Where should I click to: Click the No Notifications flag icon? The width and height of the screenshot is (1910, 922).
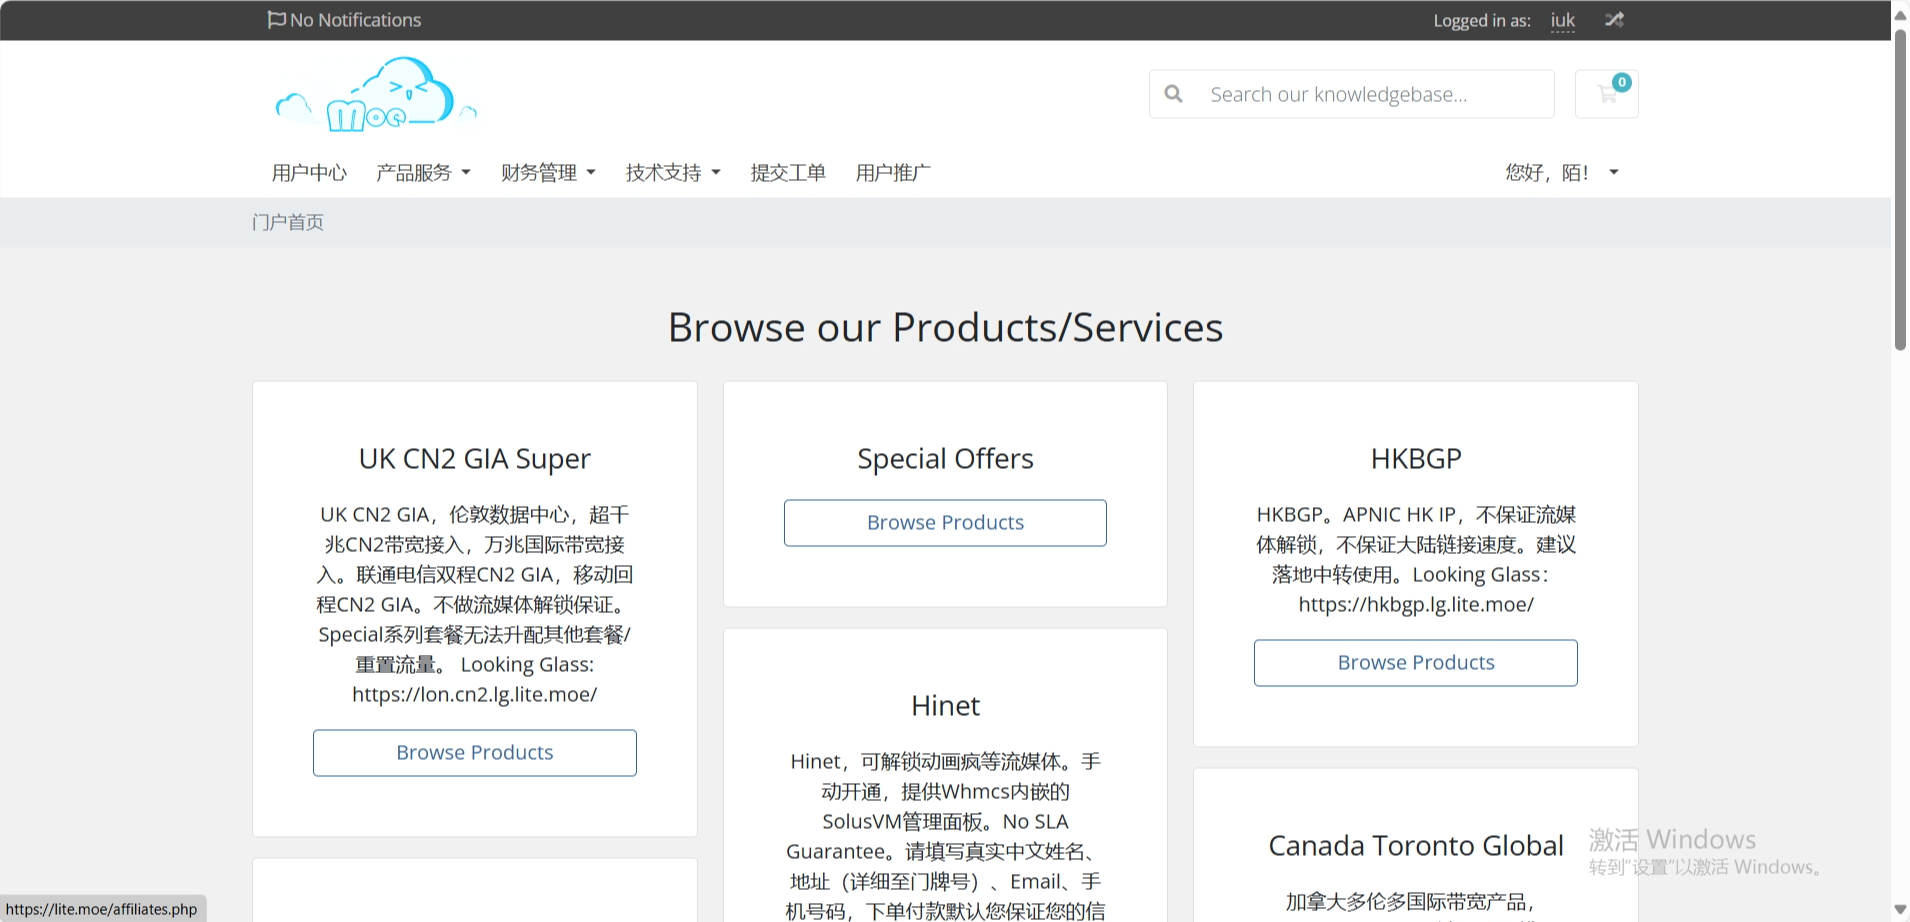[x=276, y=20]
